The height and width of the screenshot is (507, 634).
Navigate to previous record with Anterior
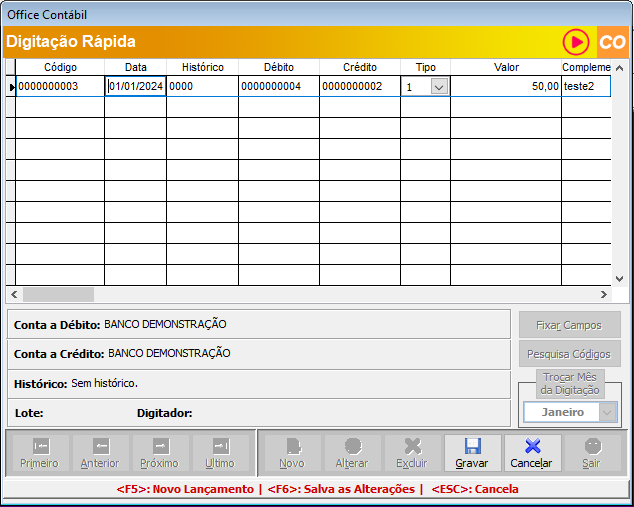pos(100,453)
